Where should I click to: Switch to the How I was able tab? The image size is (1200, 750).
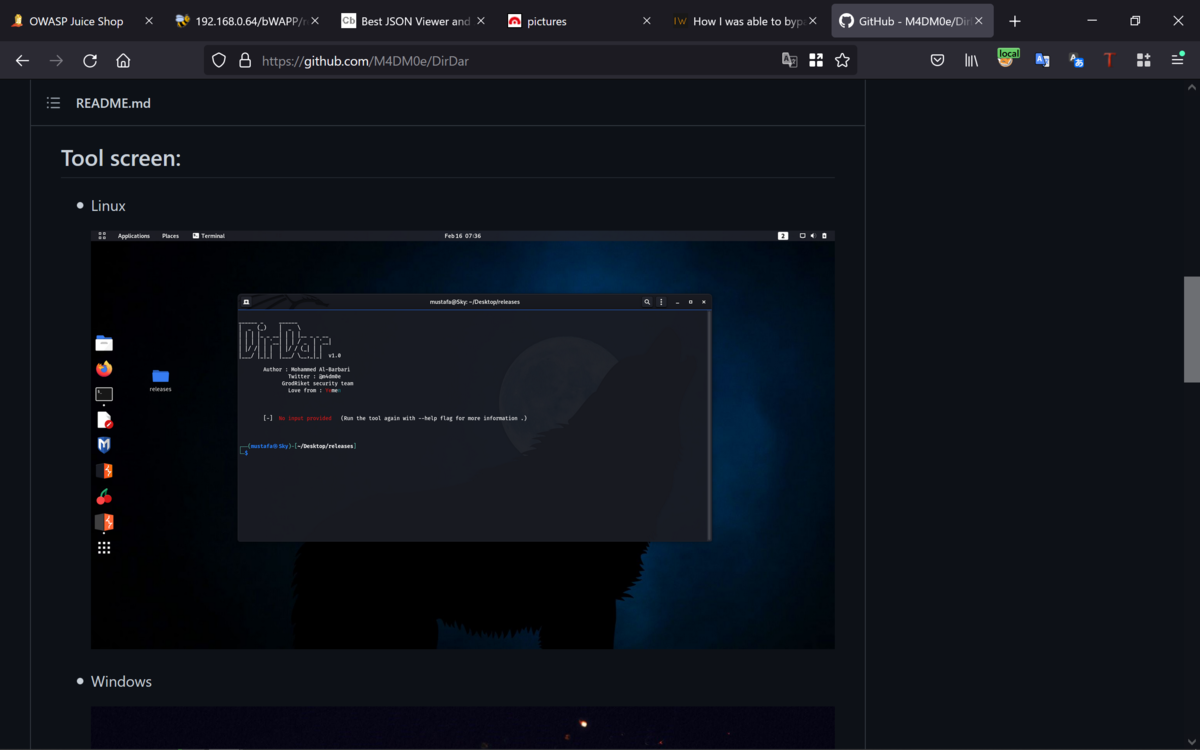pos(744,21)
